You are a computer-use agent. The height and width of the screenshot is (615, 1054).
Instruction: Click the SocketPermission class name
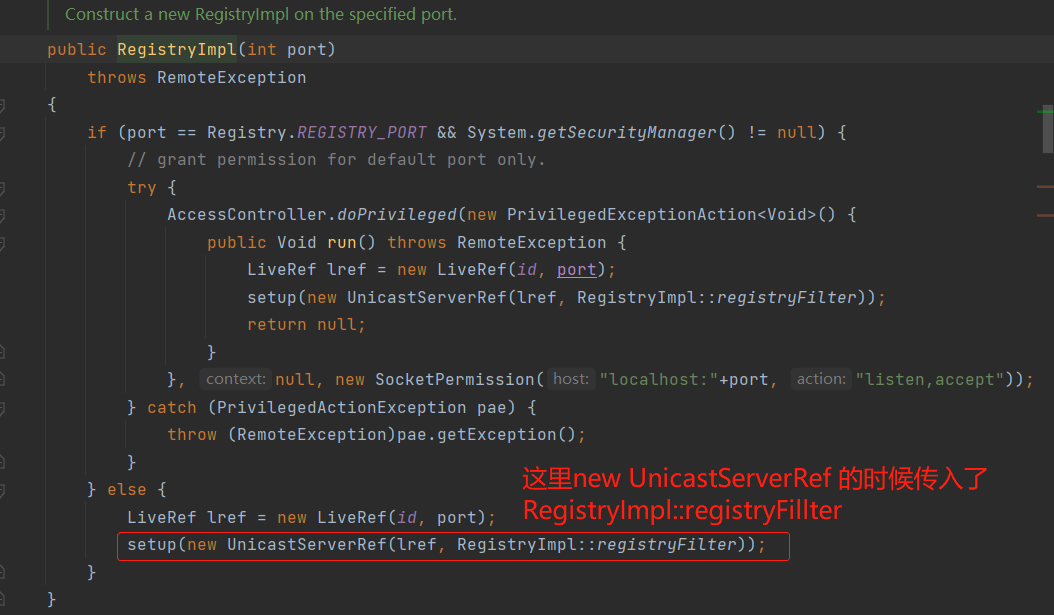click(x=455, y=380)
